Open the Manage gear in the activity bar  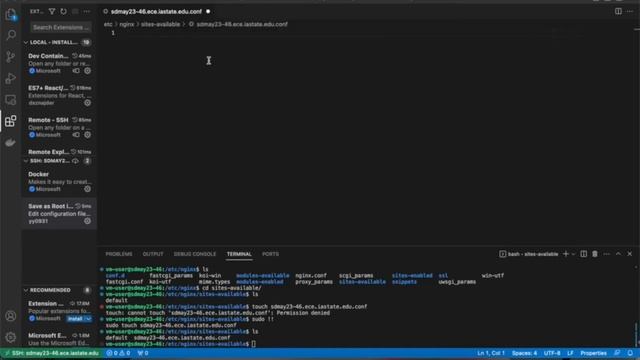[11, 337]
